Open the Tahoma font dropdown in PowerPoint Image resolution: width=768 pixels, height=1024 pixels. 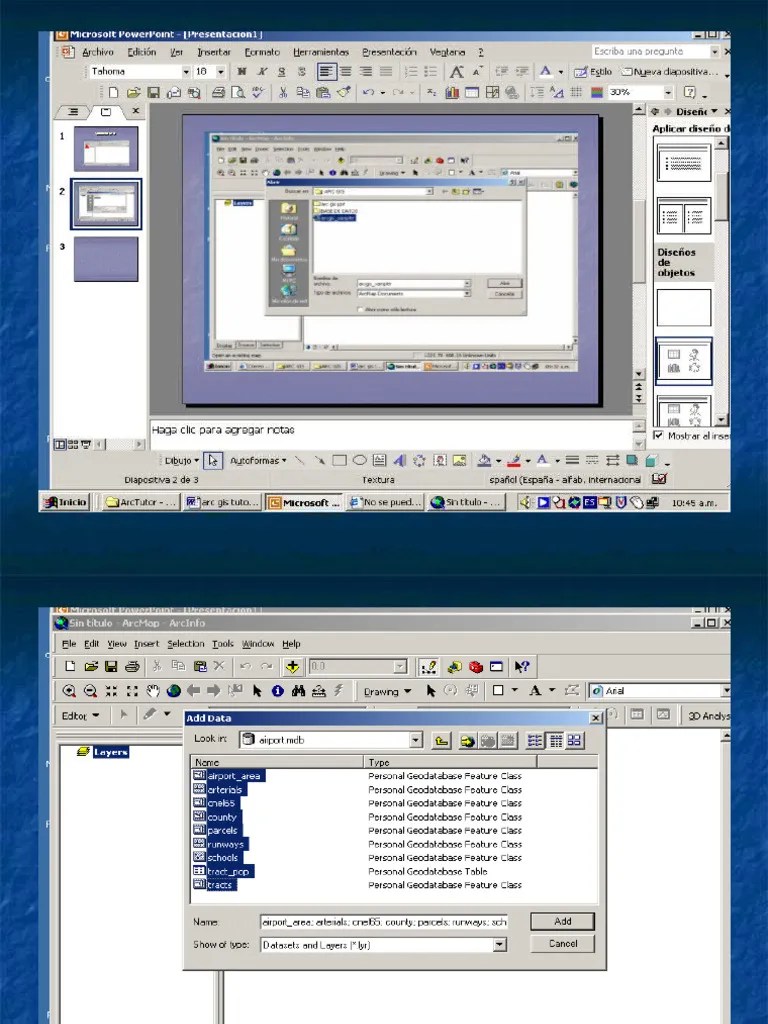pyautogui.click(x=186, y=71)
